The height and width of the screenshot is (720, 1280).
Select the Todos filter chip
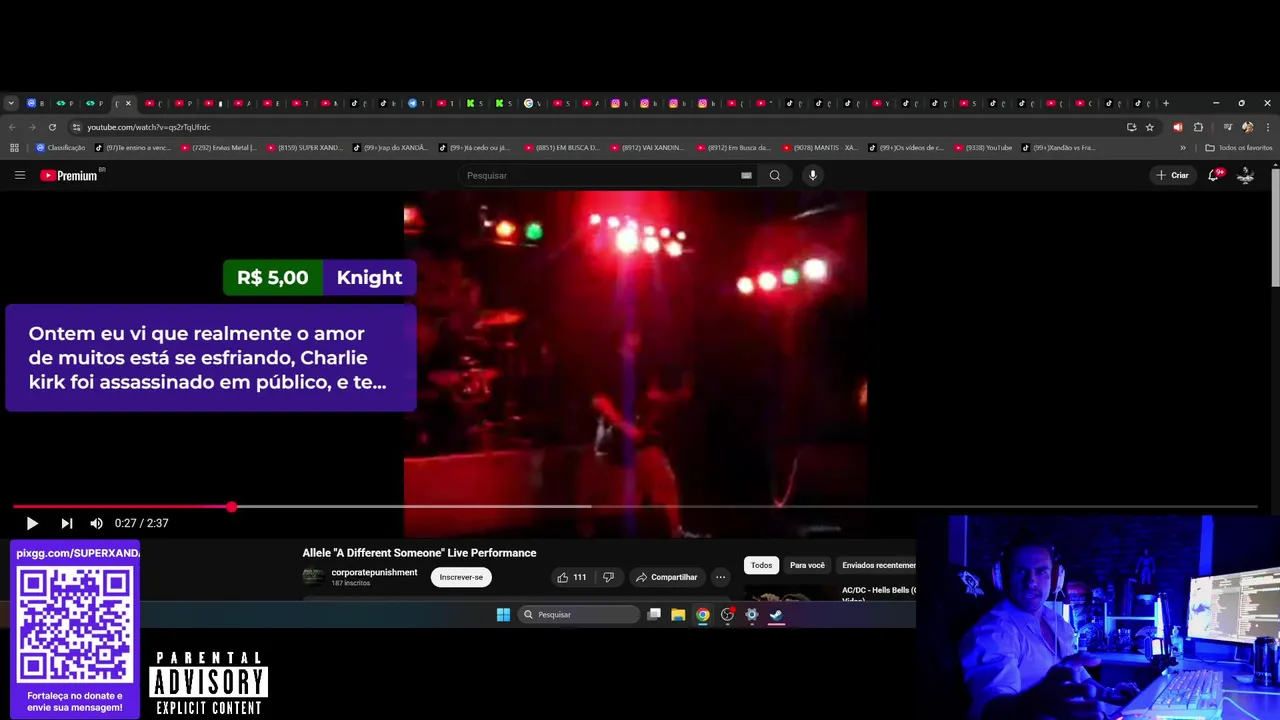click(762, 565)
